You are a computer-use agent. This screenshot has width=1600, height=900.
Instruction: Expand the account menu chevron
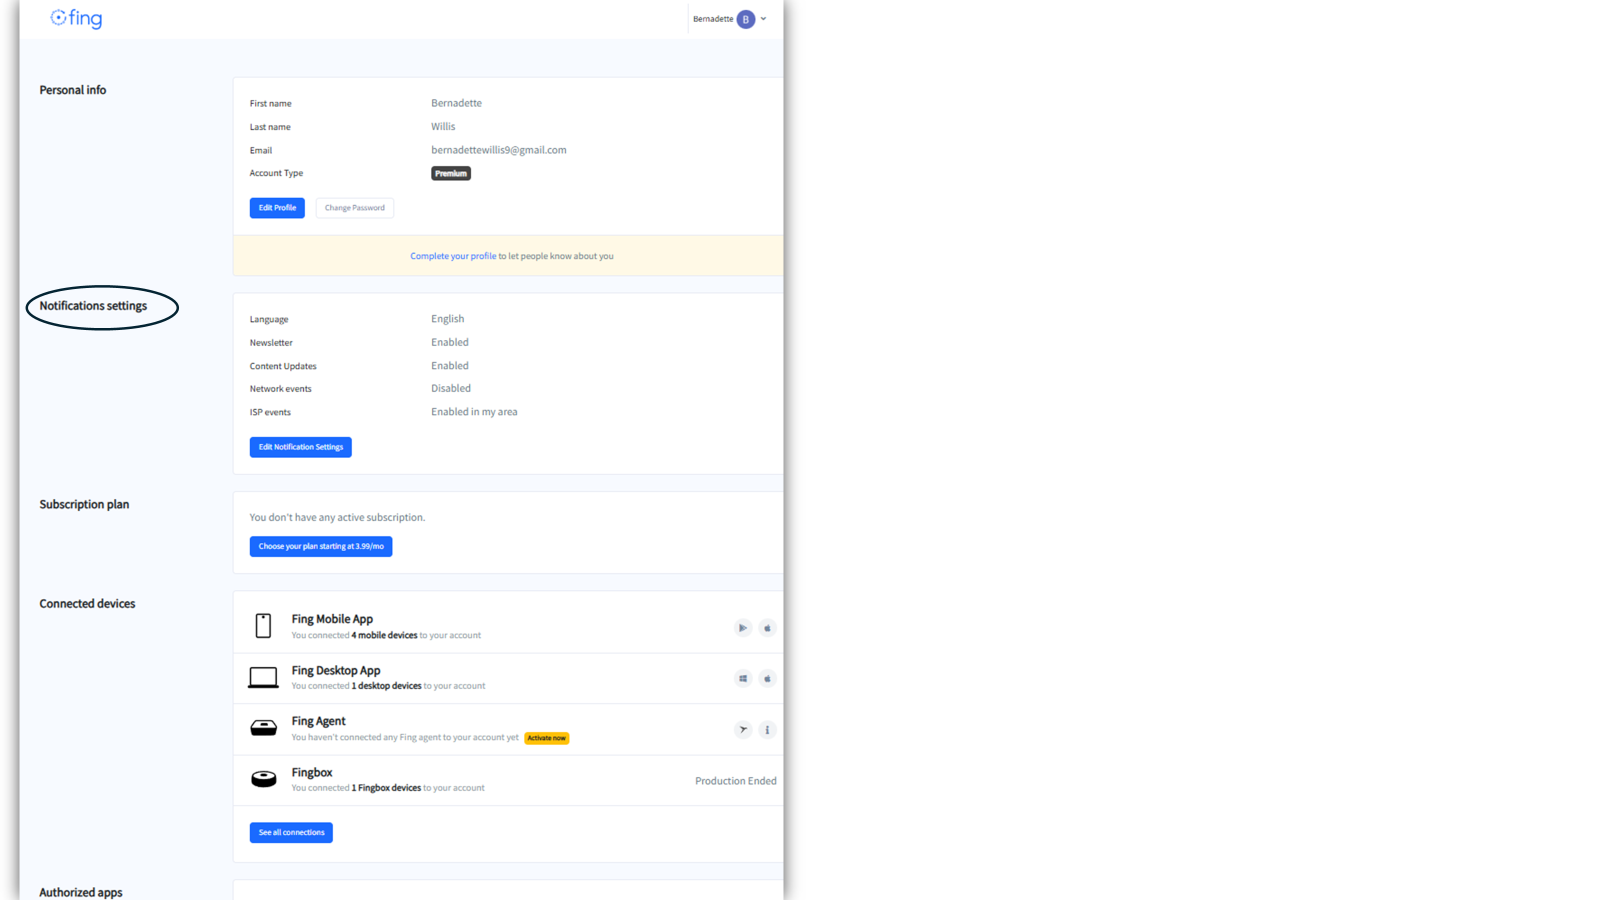coord(764,19)
